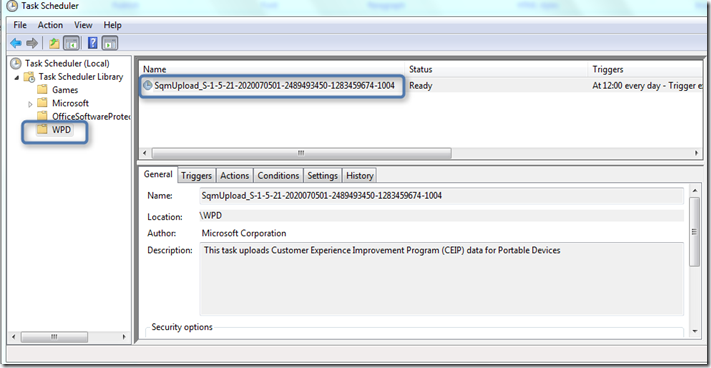Select the Games folder label
The width and height of the screenshot is (711, 368).
click(x=65, y=90)
